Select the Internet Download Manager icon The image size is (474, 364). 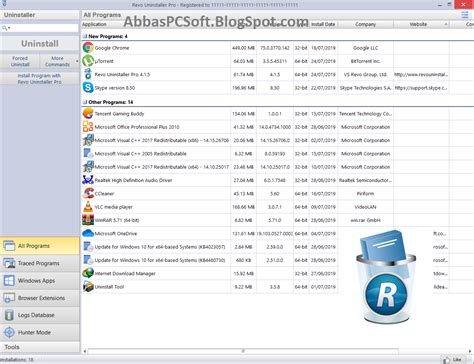pyautogui.click(x=88, y=274)
